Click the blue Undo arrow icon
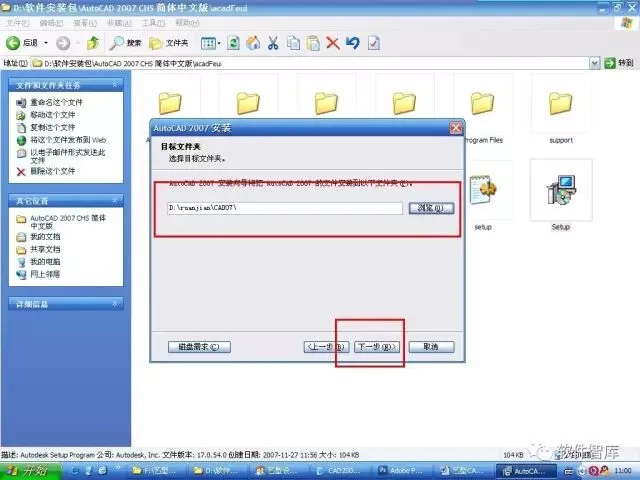The height and width of the screenshot is (480, 640). [x=353, y=43]
